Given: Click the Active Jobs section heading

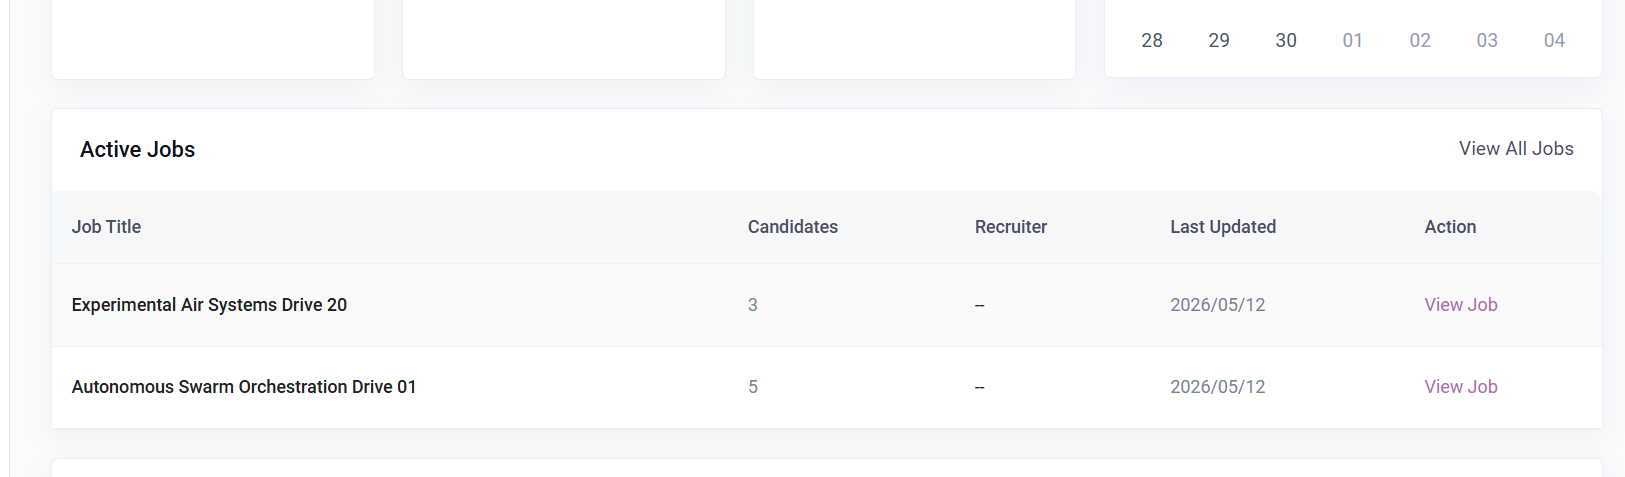Looking at the screenshot, I should [x=137, y=149].
